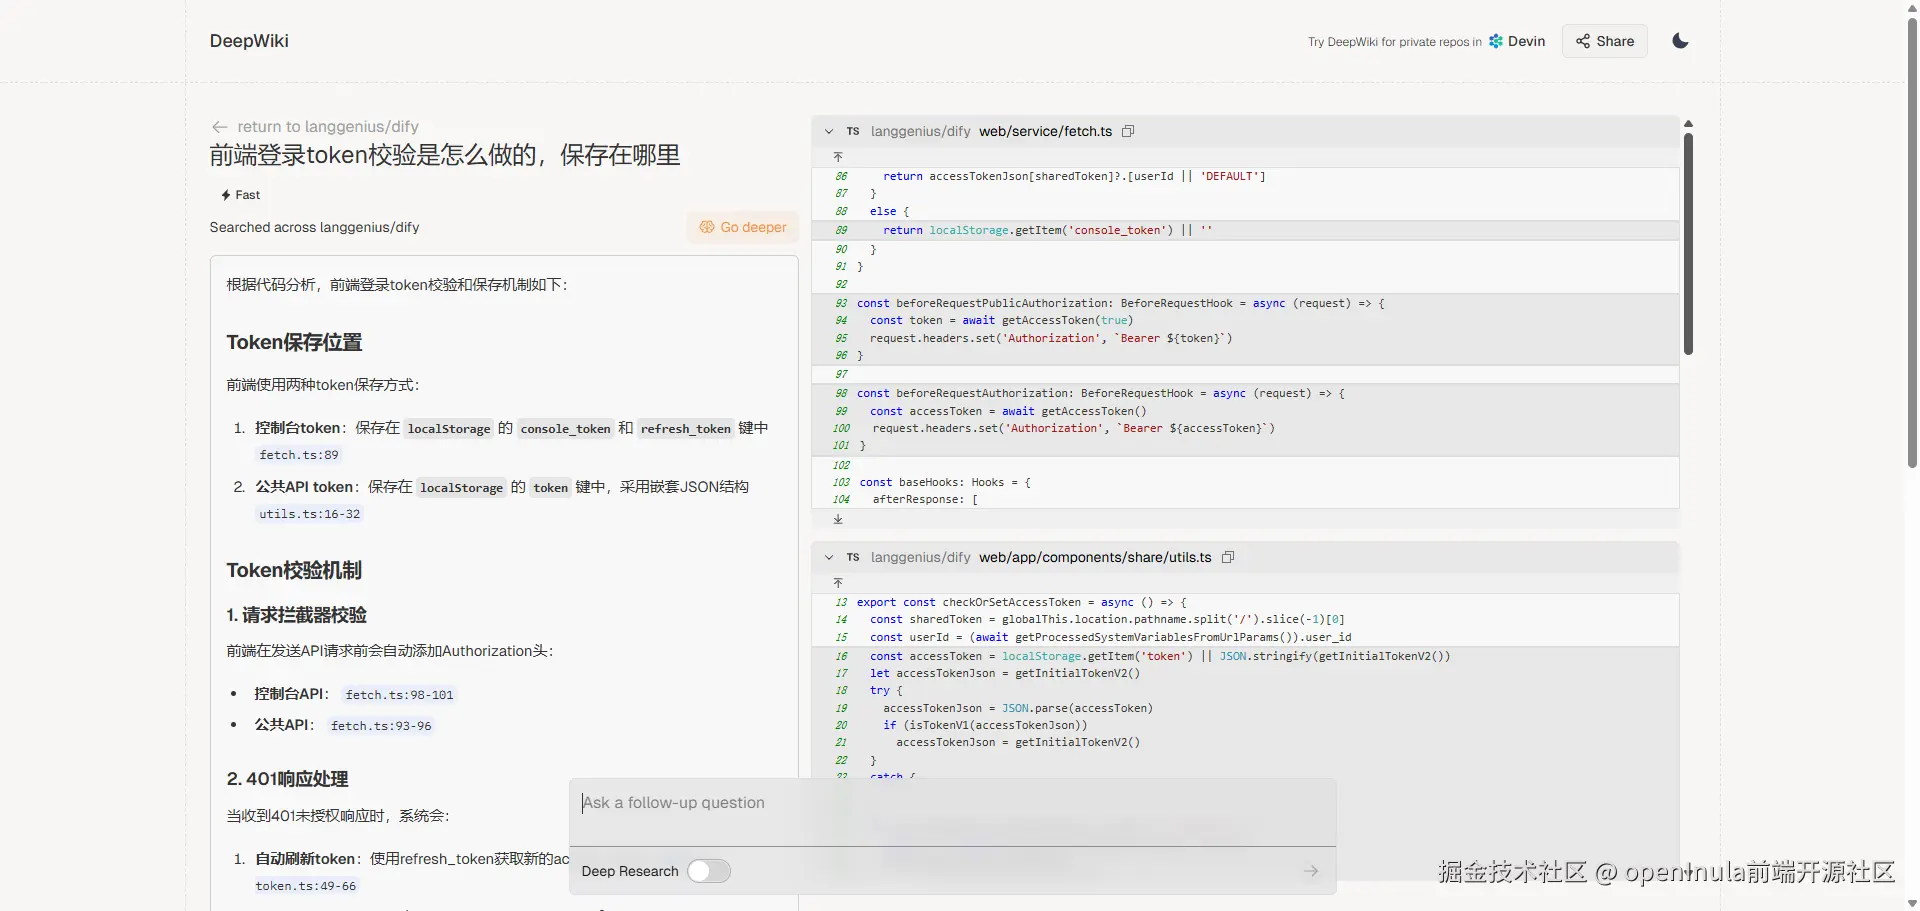Click 'Searched across langgenius/dify' text
Image resolution: width=1920 pixels, height=911 pixels.
coord(314,227)
